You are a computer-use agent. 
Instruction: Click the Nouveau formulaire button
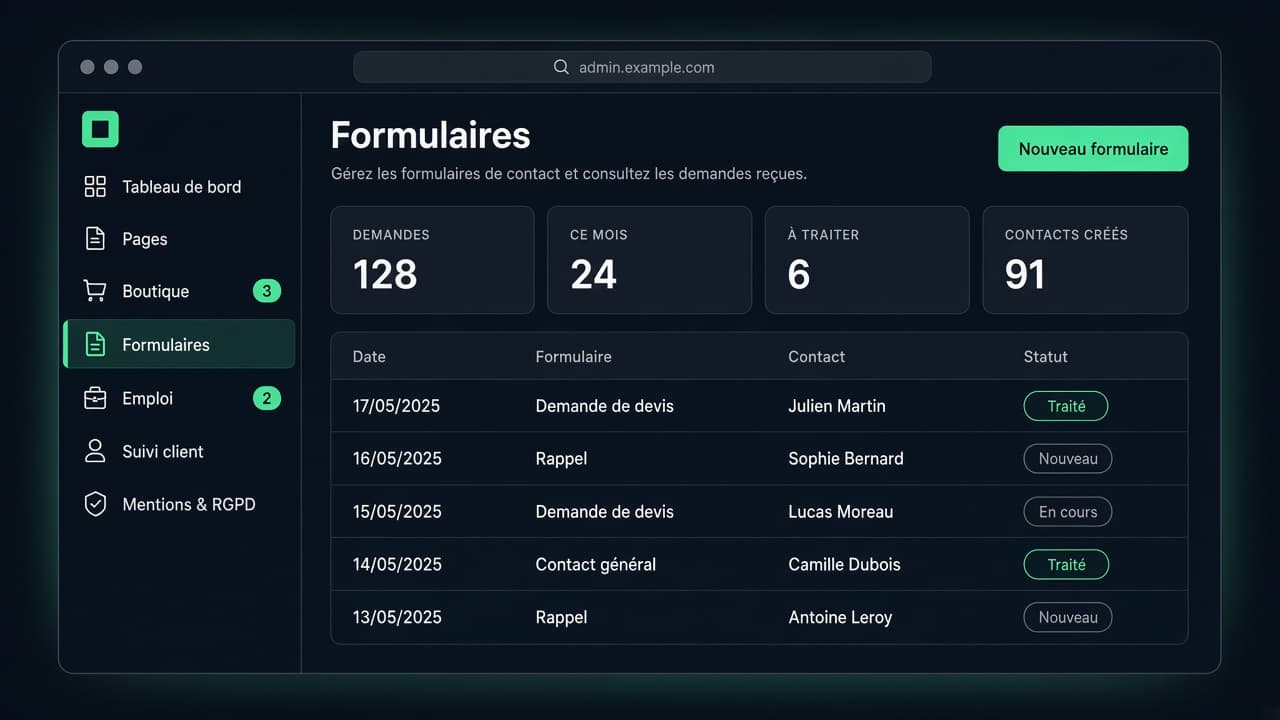point(1093,149)
